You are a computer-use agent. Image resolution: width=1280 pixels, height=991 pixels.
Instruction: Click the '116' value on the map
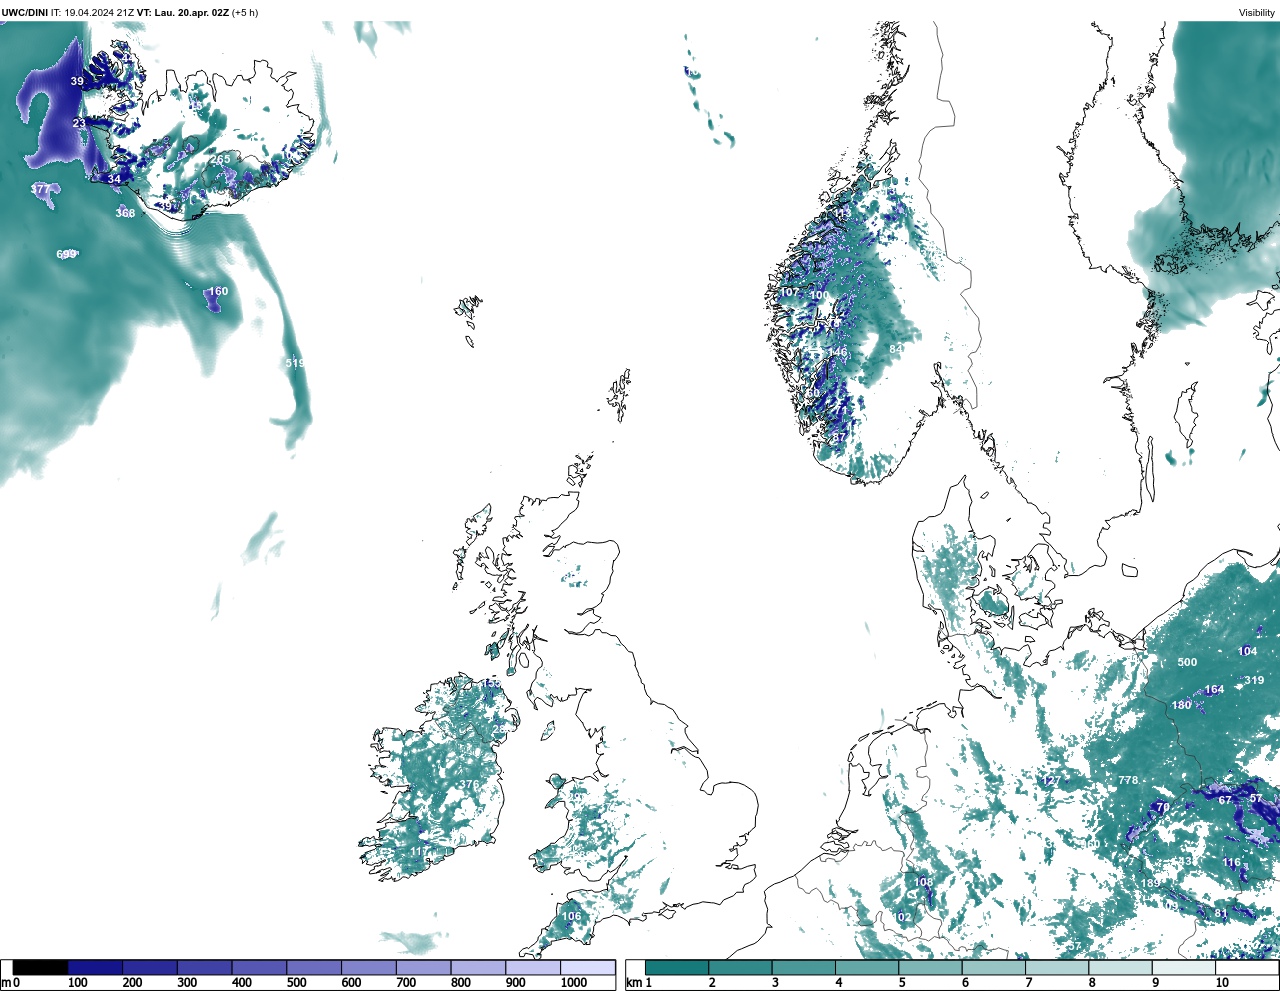click(x=1231, y=862)
